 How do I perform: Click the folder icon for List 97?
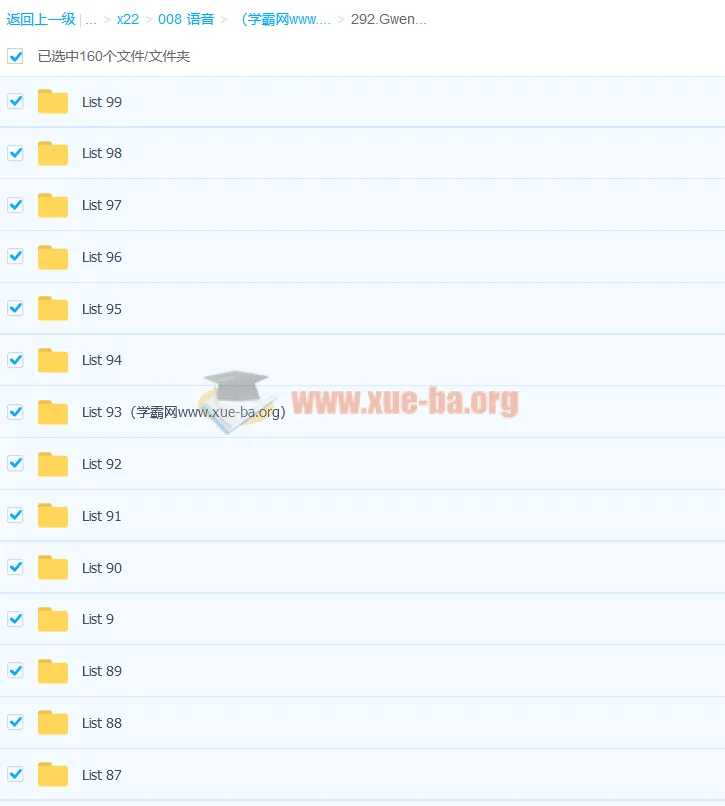click(53, 205)
